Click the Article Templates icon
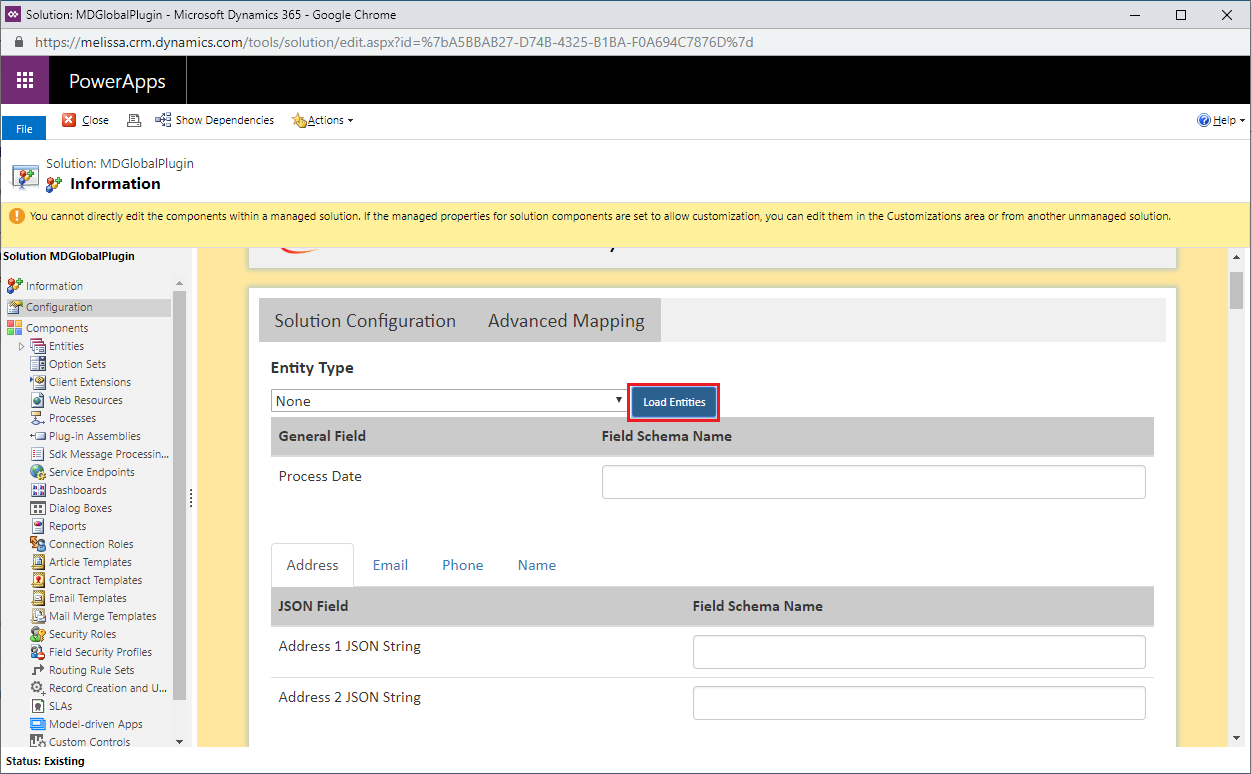This screenshot has height=774, width=1252. coord(38,562)
